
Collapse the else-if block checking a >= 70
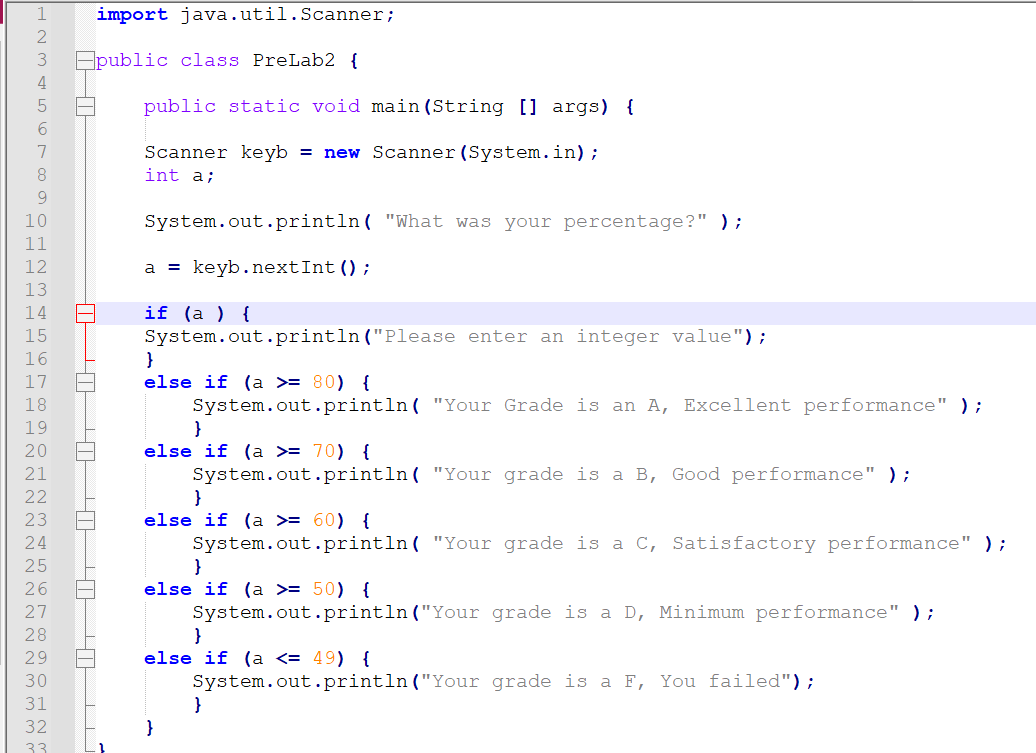(85, 450)
